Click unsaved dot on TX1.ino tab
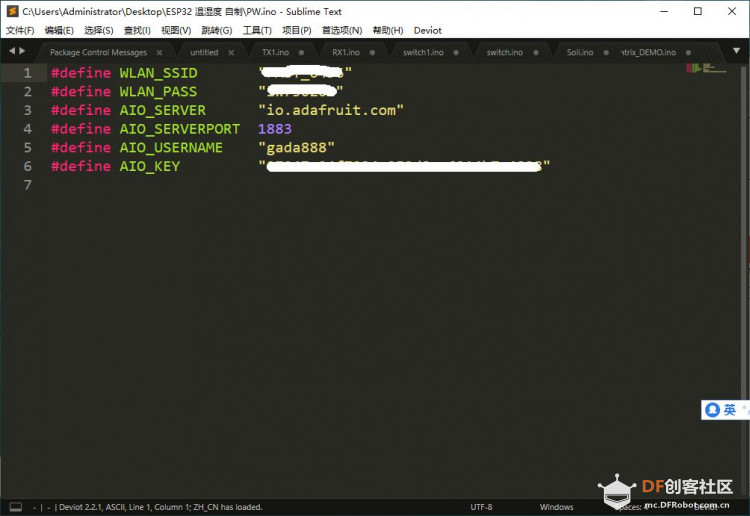This screenshot has height=516, width=750. click(x=301, y=53)
